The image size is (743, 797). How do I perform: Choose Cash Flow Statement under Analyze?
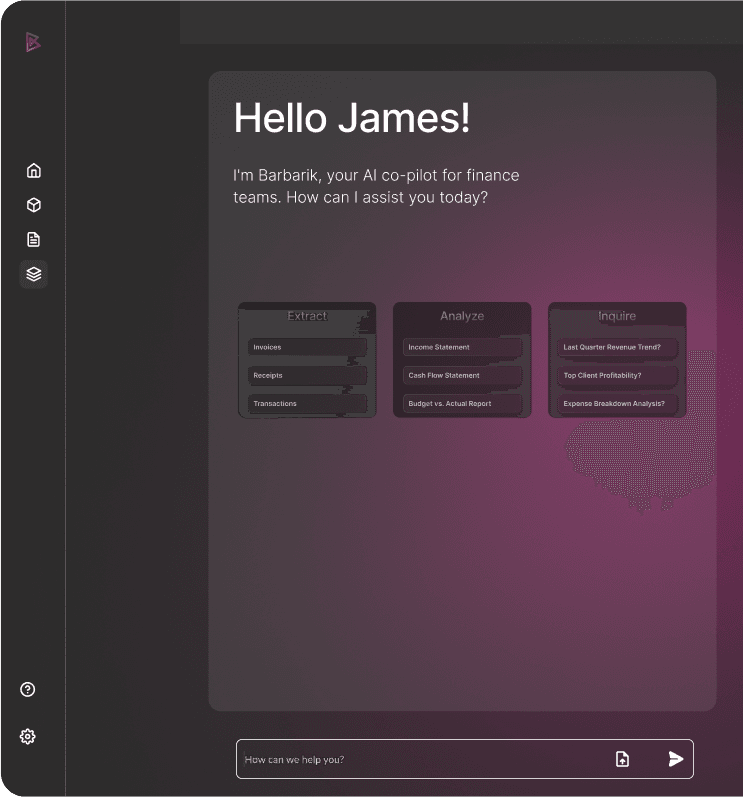(462, 375)
